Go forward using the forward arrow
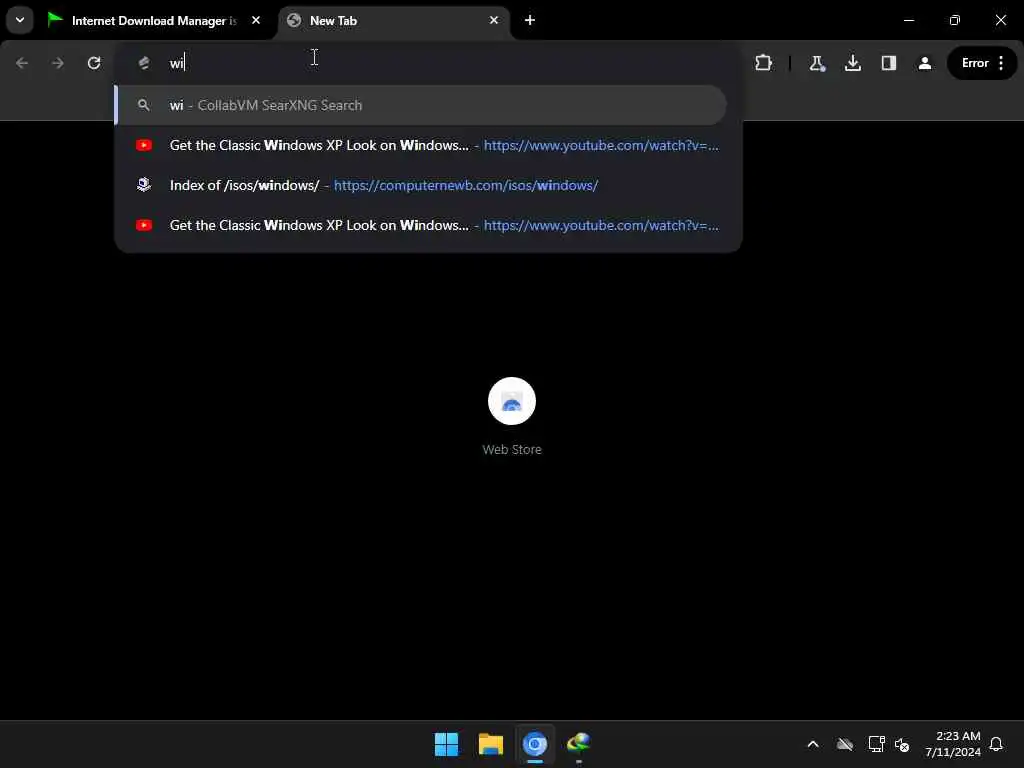 point(58,63)
